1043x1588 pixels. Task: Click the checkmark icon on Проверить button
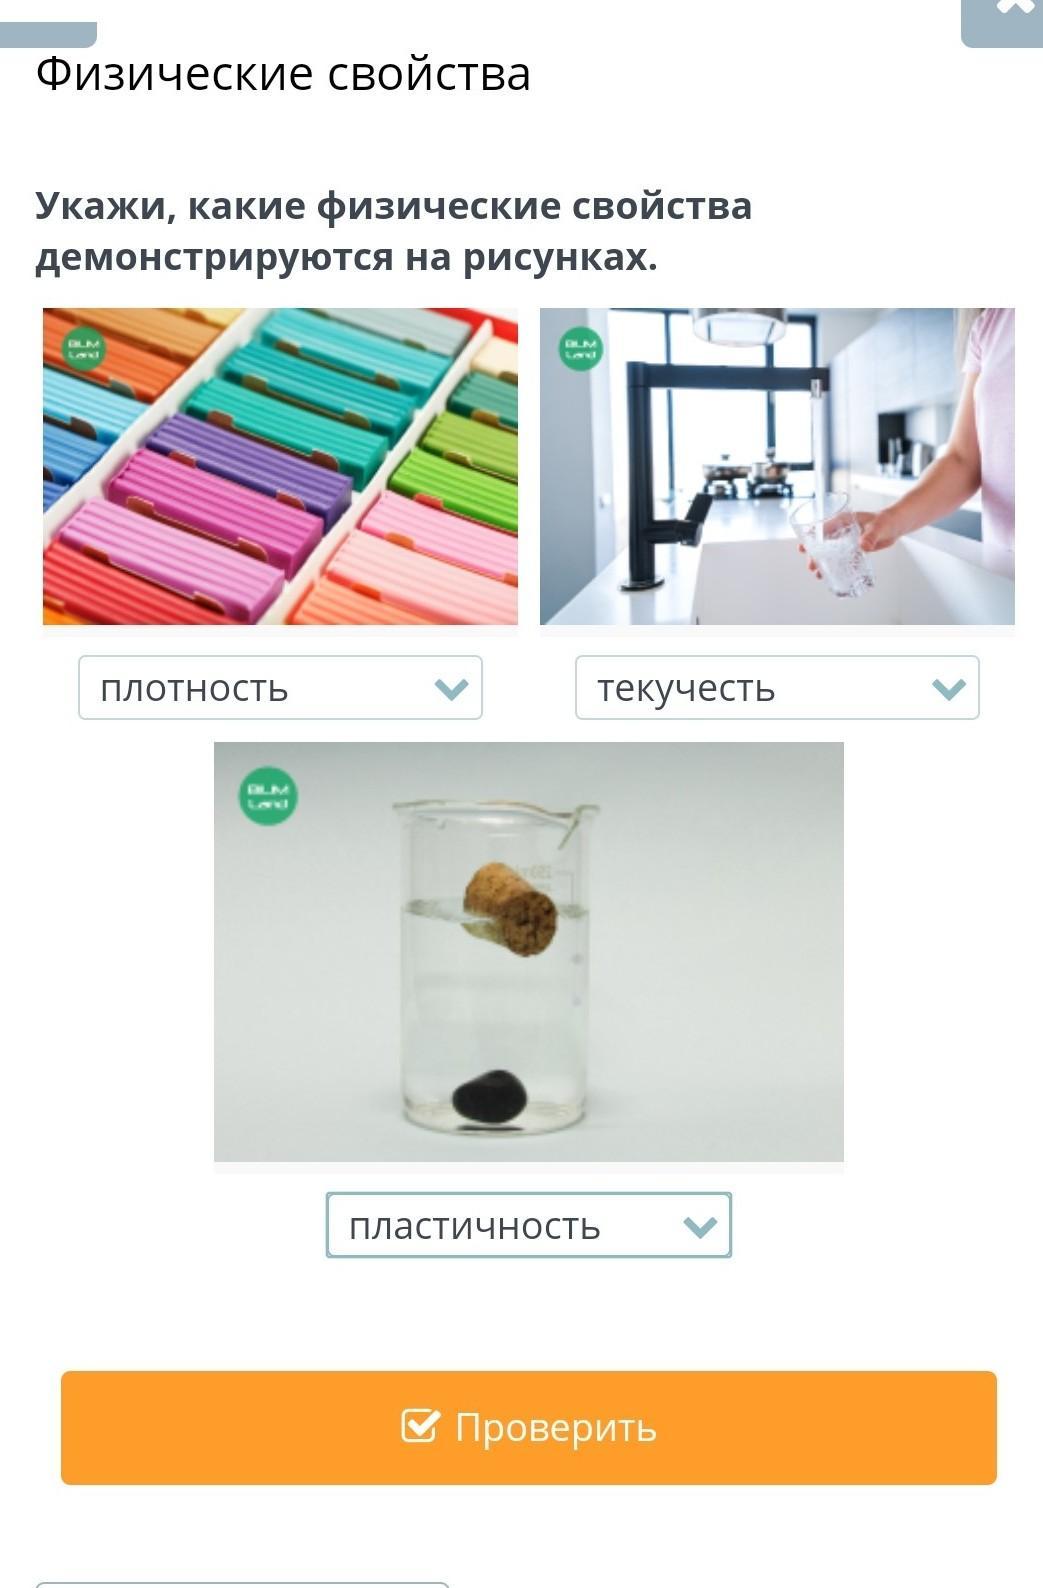click(x=420, y=1425)
